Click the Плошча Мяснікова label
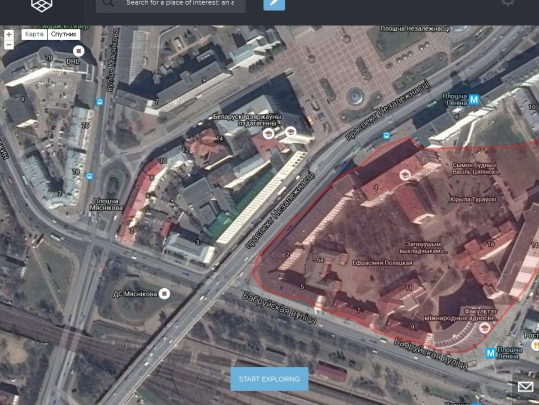539x405 pixels. click(x=106, y=204)
